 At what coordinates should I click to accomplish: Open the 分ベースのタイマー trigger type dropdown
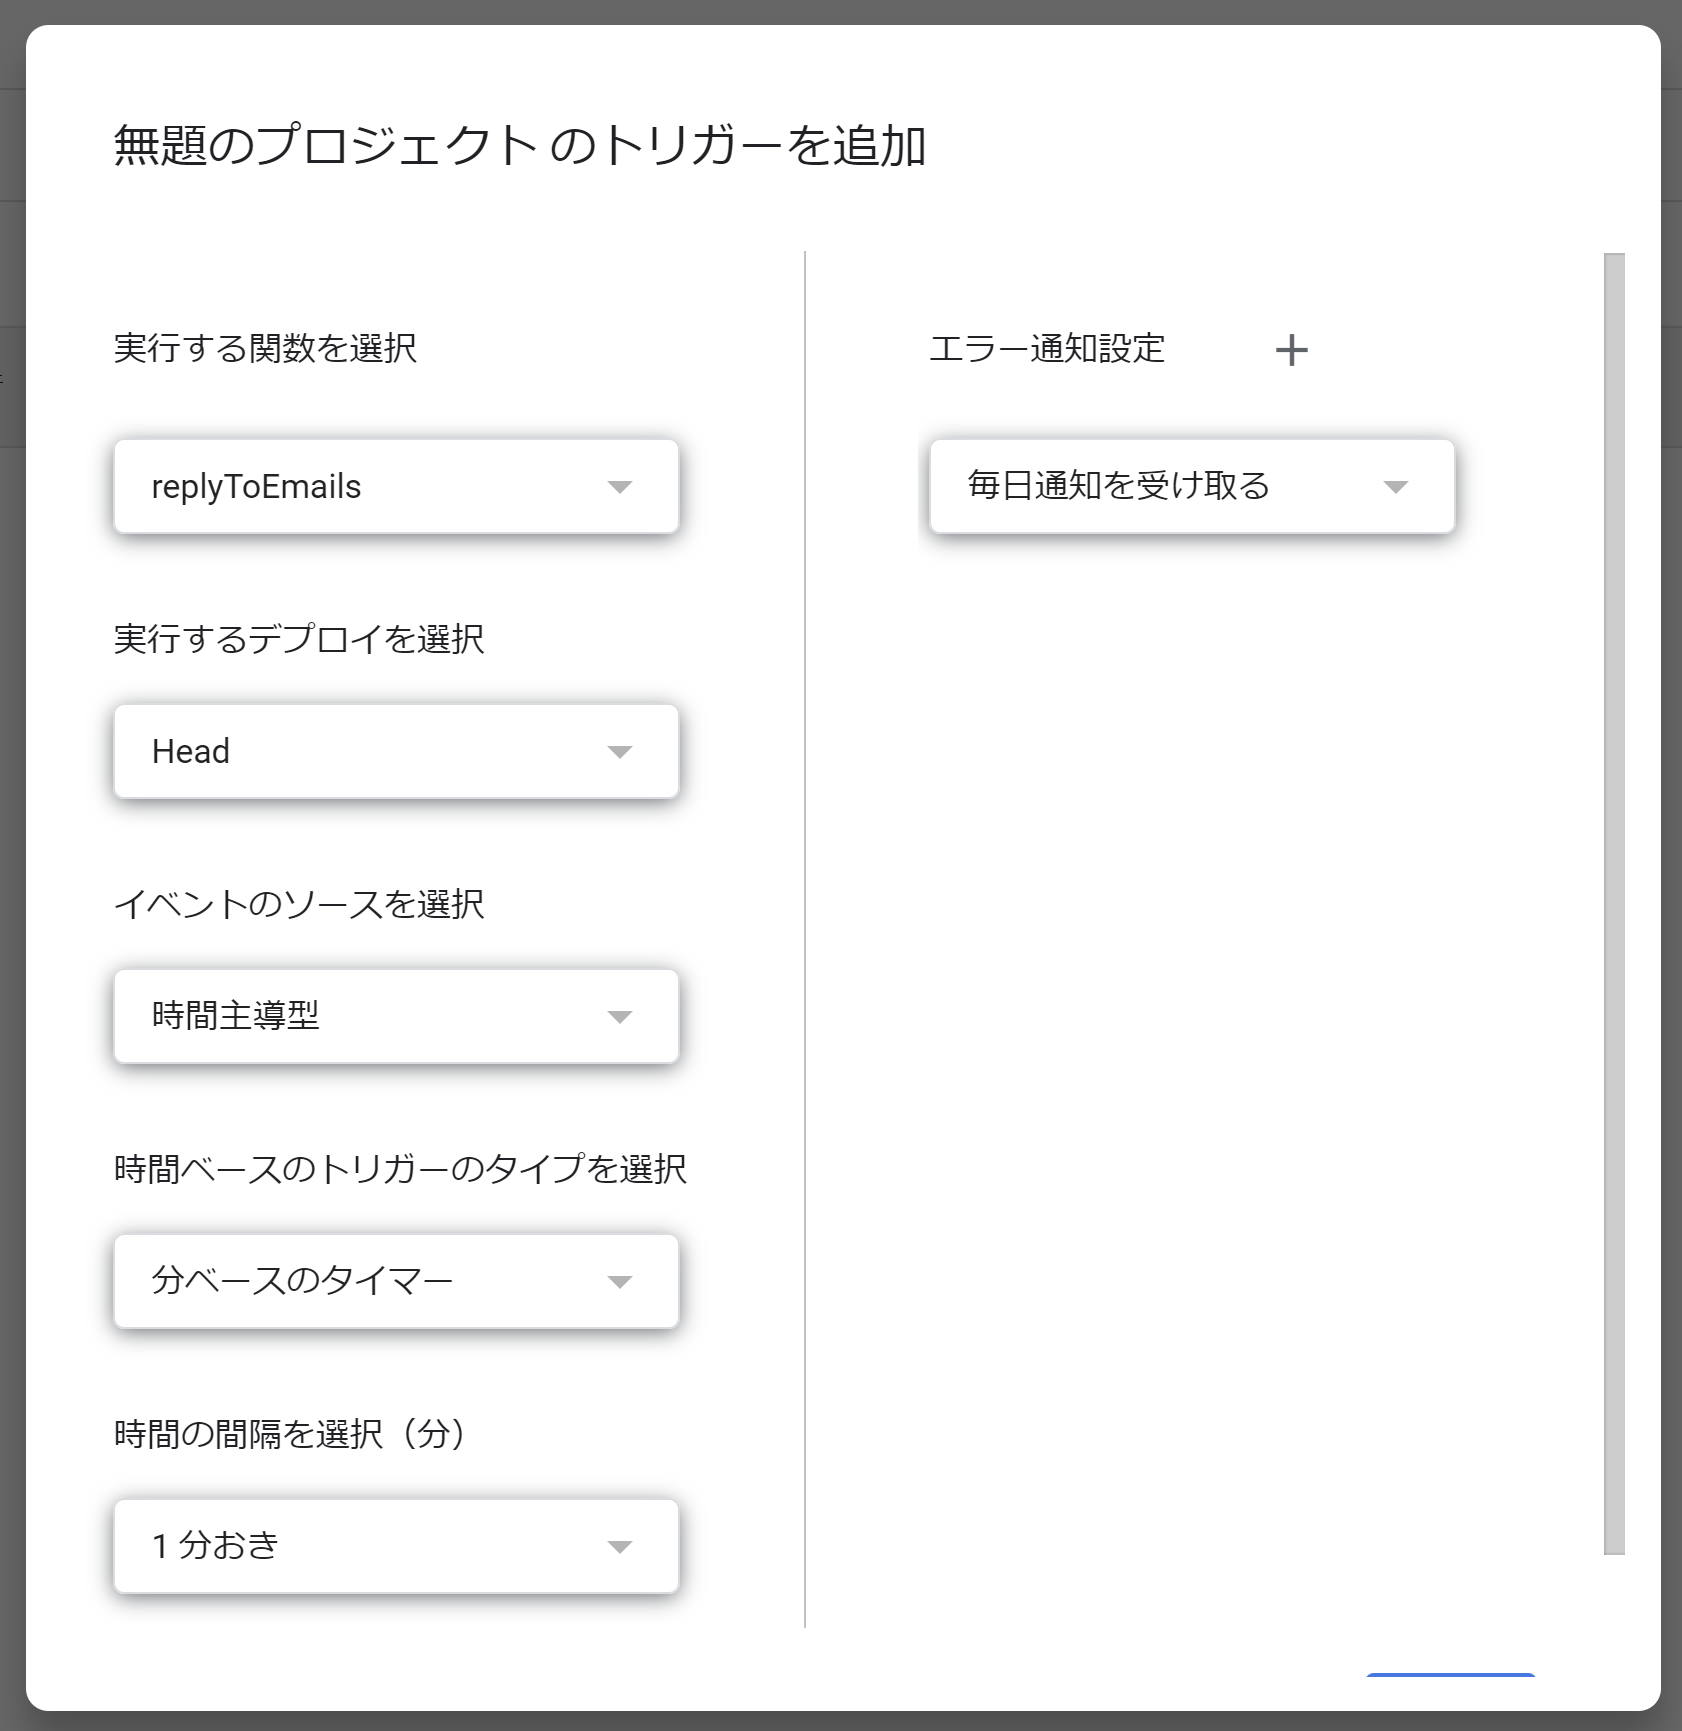coord(396,1281)
